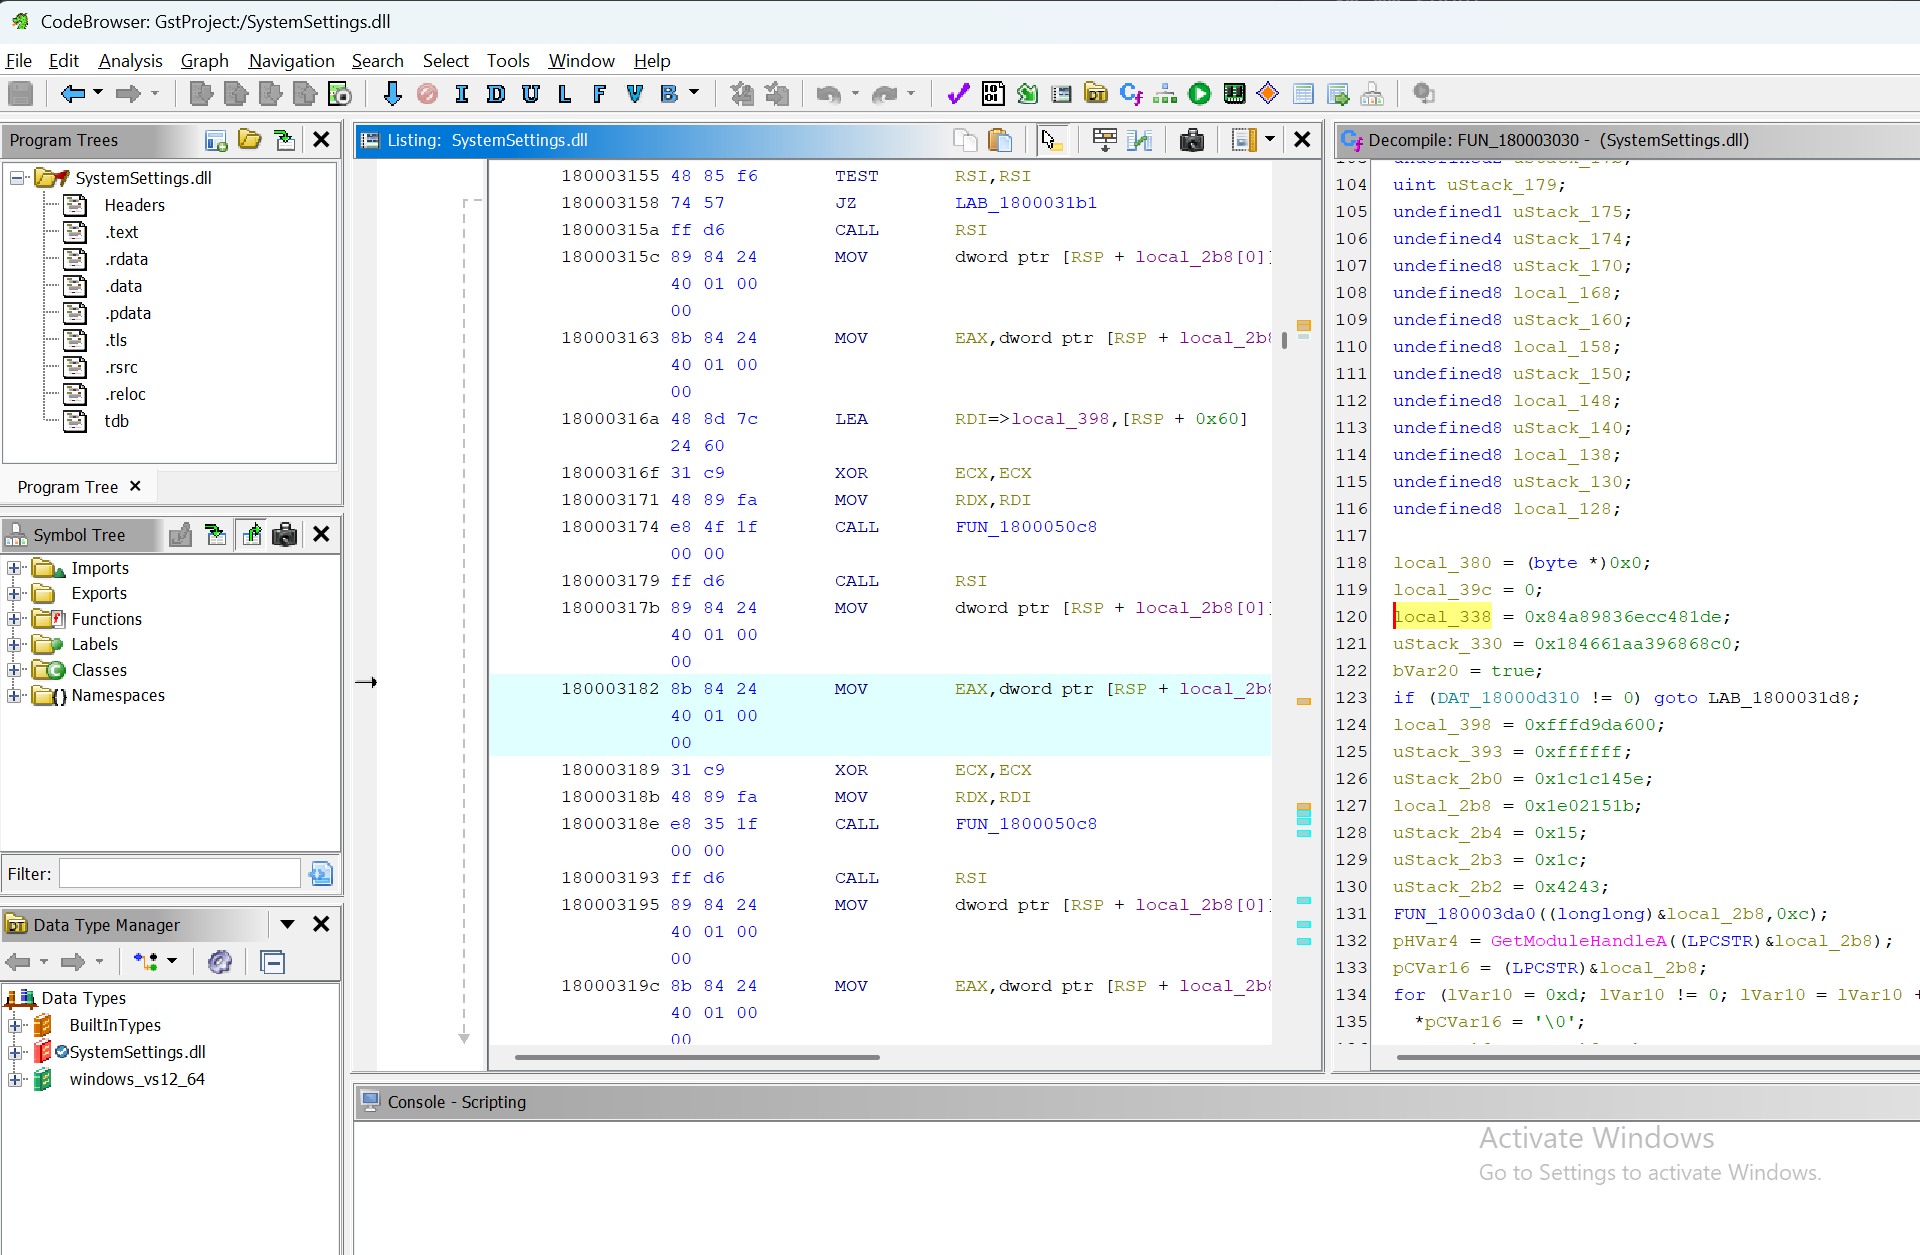Open the Memory Map chip icon
This screenshot has height=1255, width=1920.
pos(1235,94)
